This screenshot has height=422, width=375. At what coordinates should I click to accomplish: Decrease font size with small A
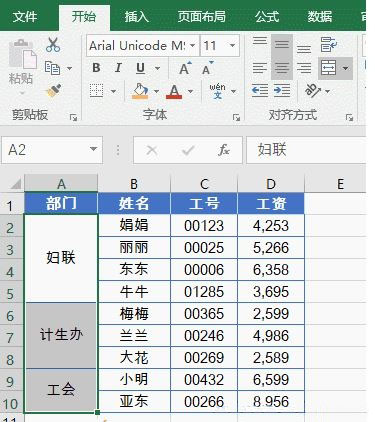(x=208, y=68)
